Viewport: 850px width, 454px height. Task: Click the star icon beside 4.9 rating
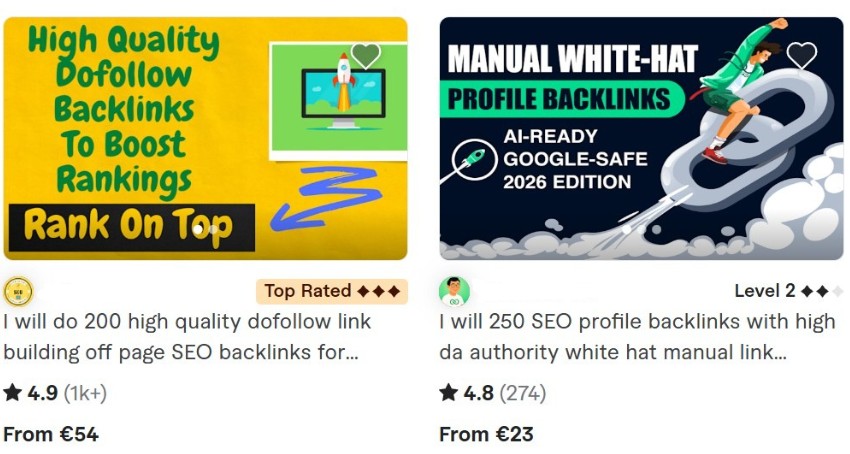[x=12, y=392]
